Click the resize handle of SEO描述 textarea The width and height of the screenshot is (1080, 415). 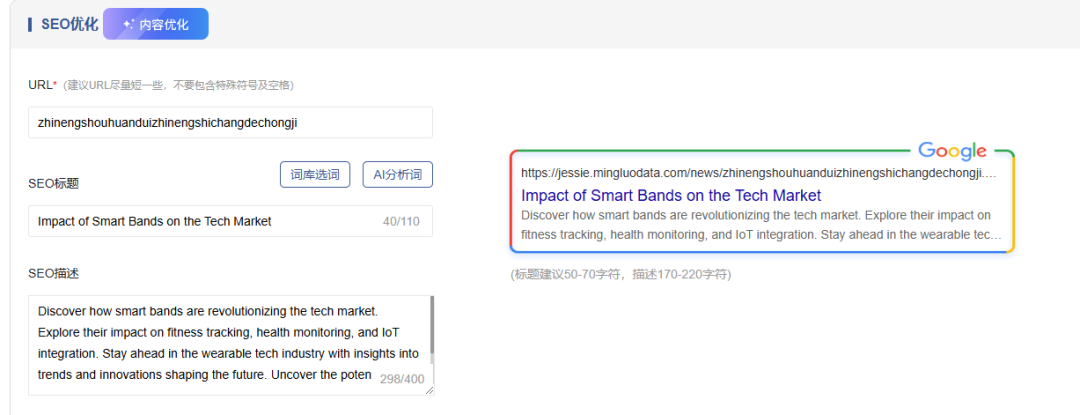pos(429,390)
